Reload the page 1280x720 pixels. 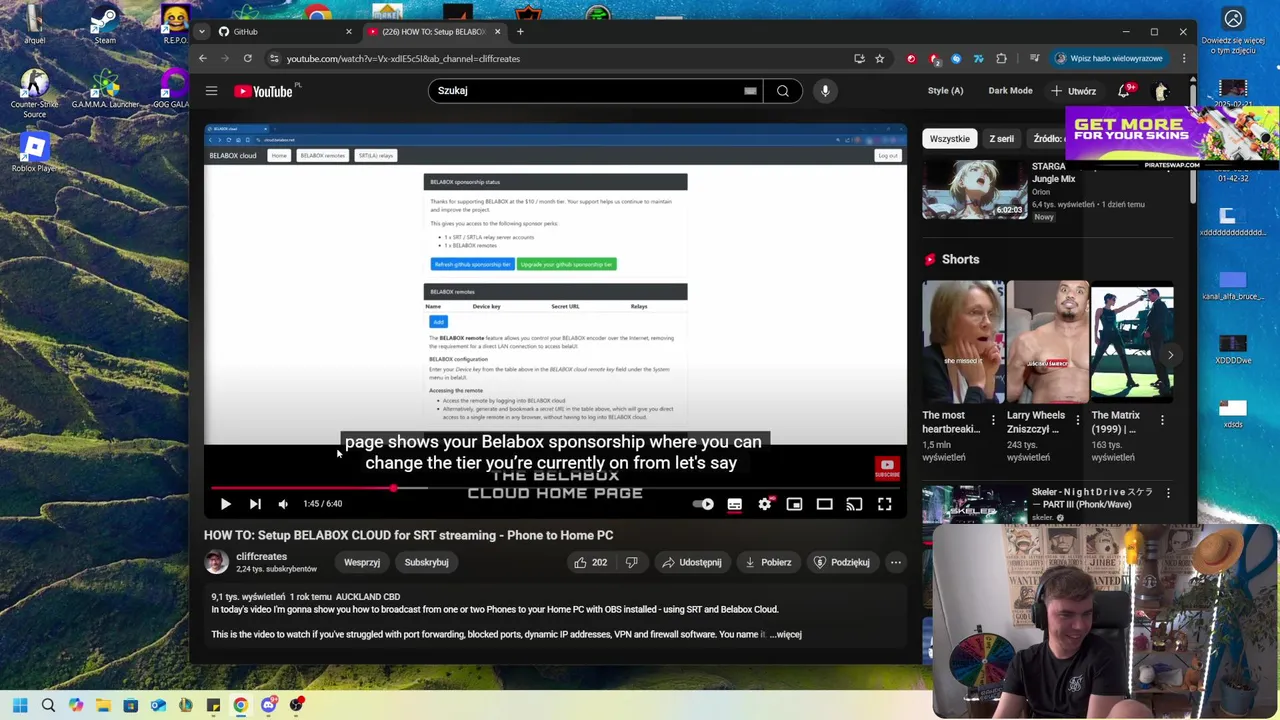coord(247,59)
